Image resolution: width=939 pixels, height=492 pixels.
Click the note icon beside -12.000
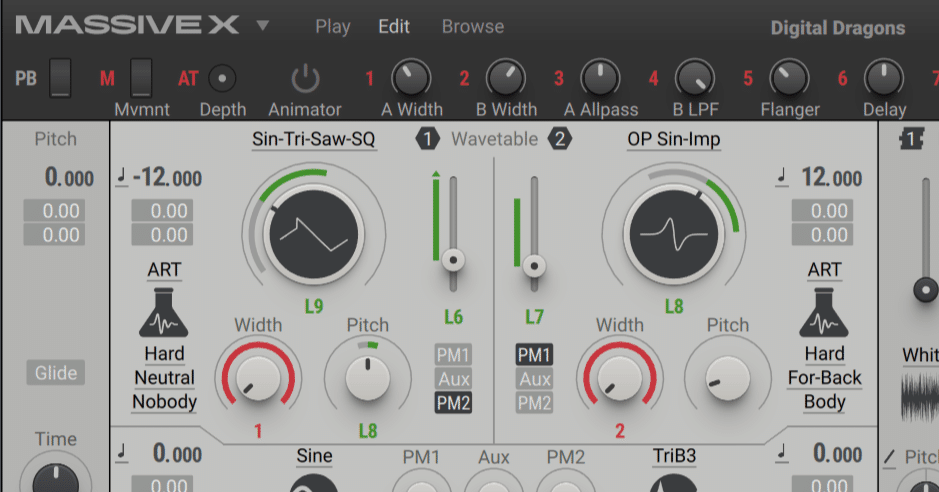(122, 178)
